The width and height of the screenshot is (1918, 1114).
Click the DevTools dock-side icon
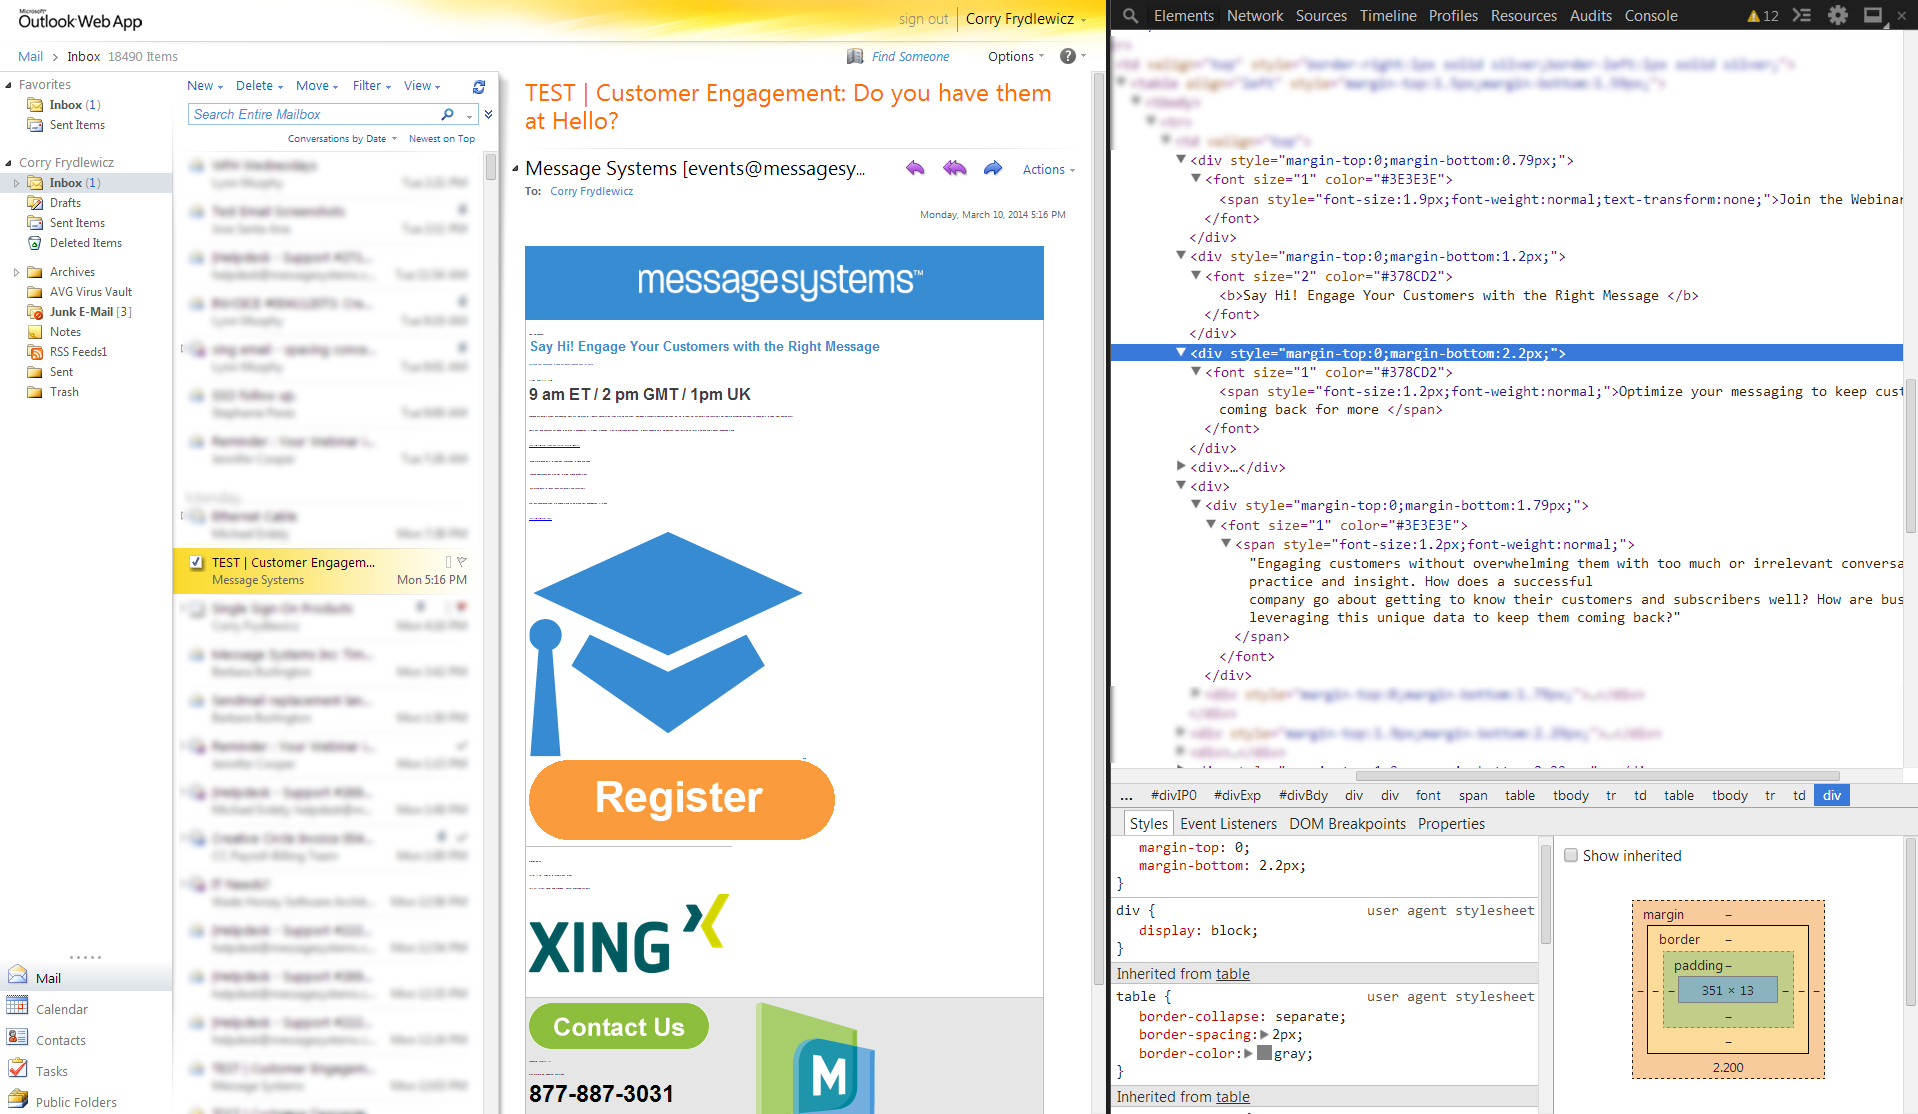click(x=1873, y=16)
